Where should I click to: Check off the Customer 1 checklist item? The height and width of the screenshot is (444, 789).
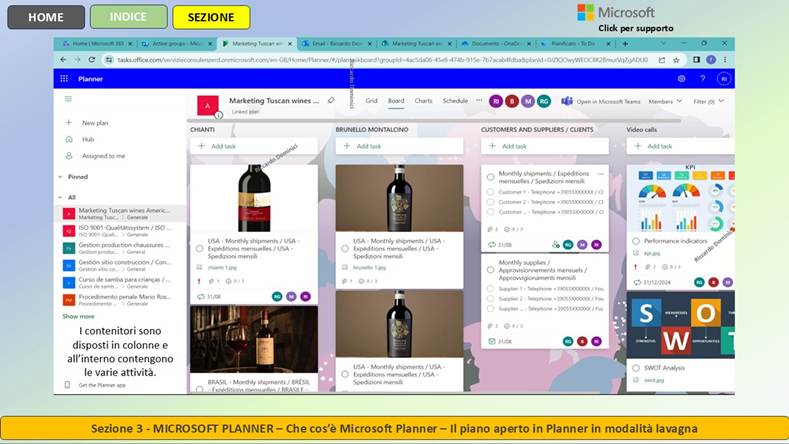(x=491, y=190)
